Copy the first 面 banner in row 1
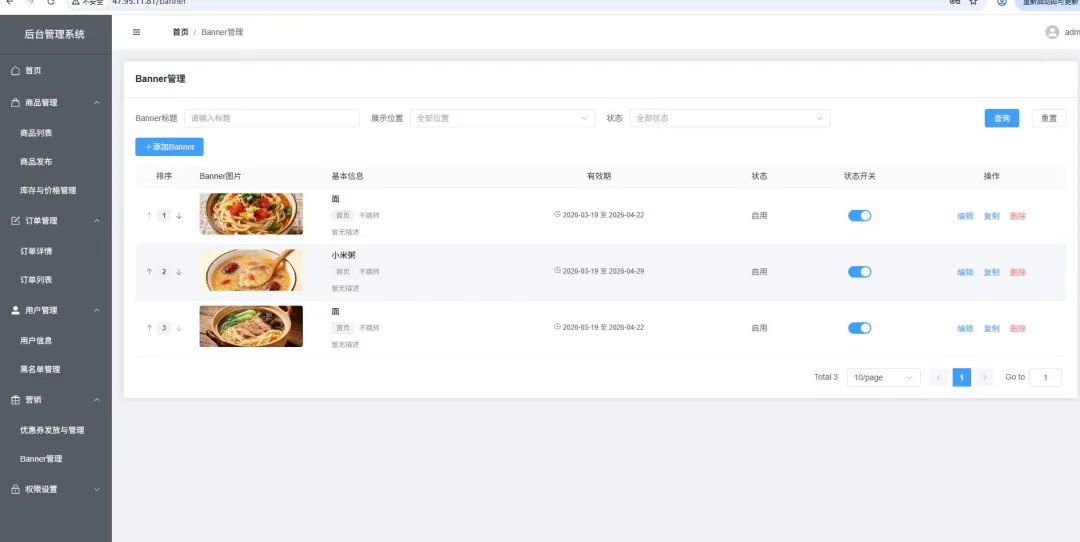This screenshot has height=542, width=1080. pyautogui.click(x=991, y=216)
